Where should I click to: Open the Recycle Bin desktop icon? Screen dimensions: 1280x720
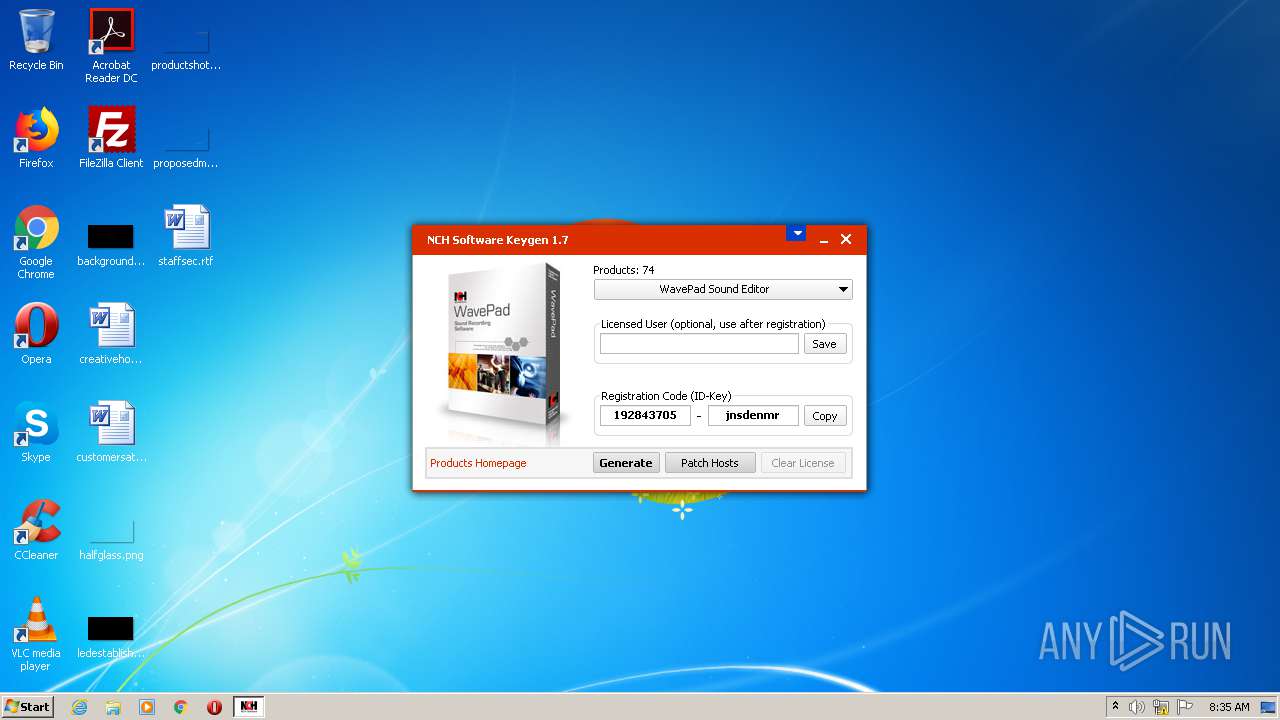(x=36, y=40)
